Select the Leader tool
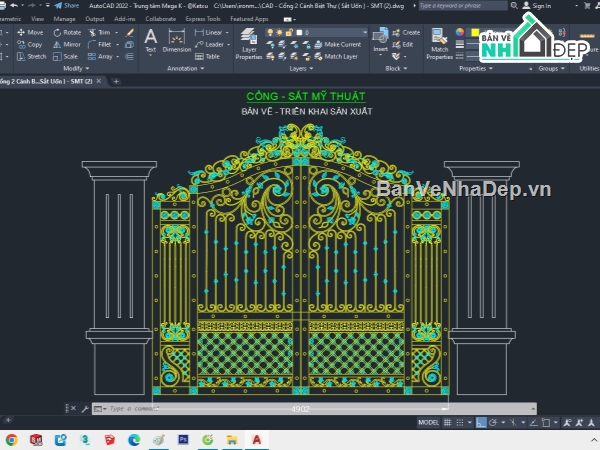600x450 pixels. pyautogui.click(x=209, y=44)
